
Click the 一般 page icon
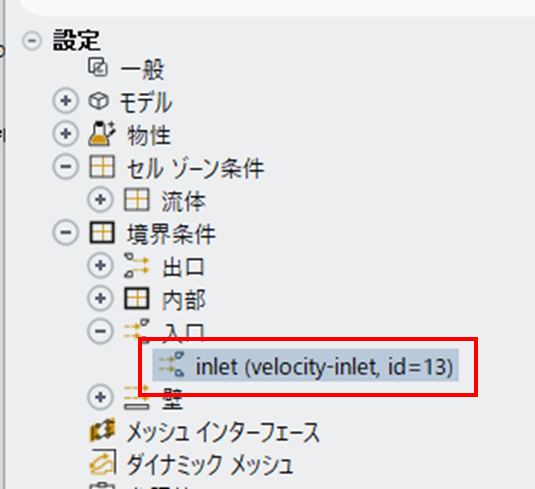coord(98,67)
